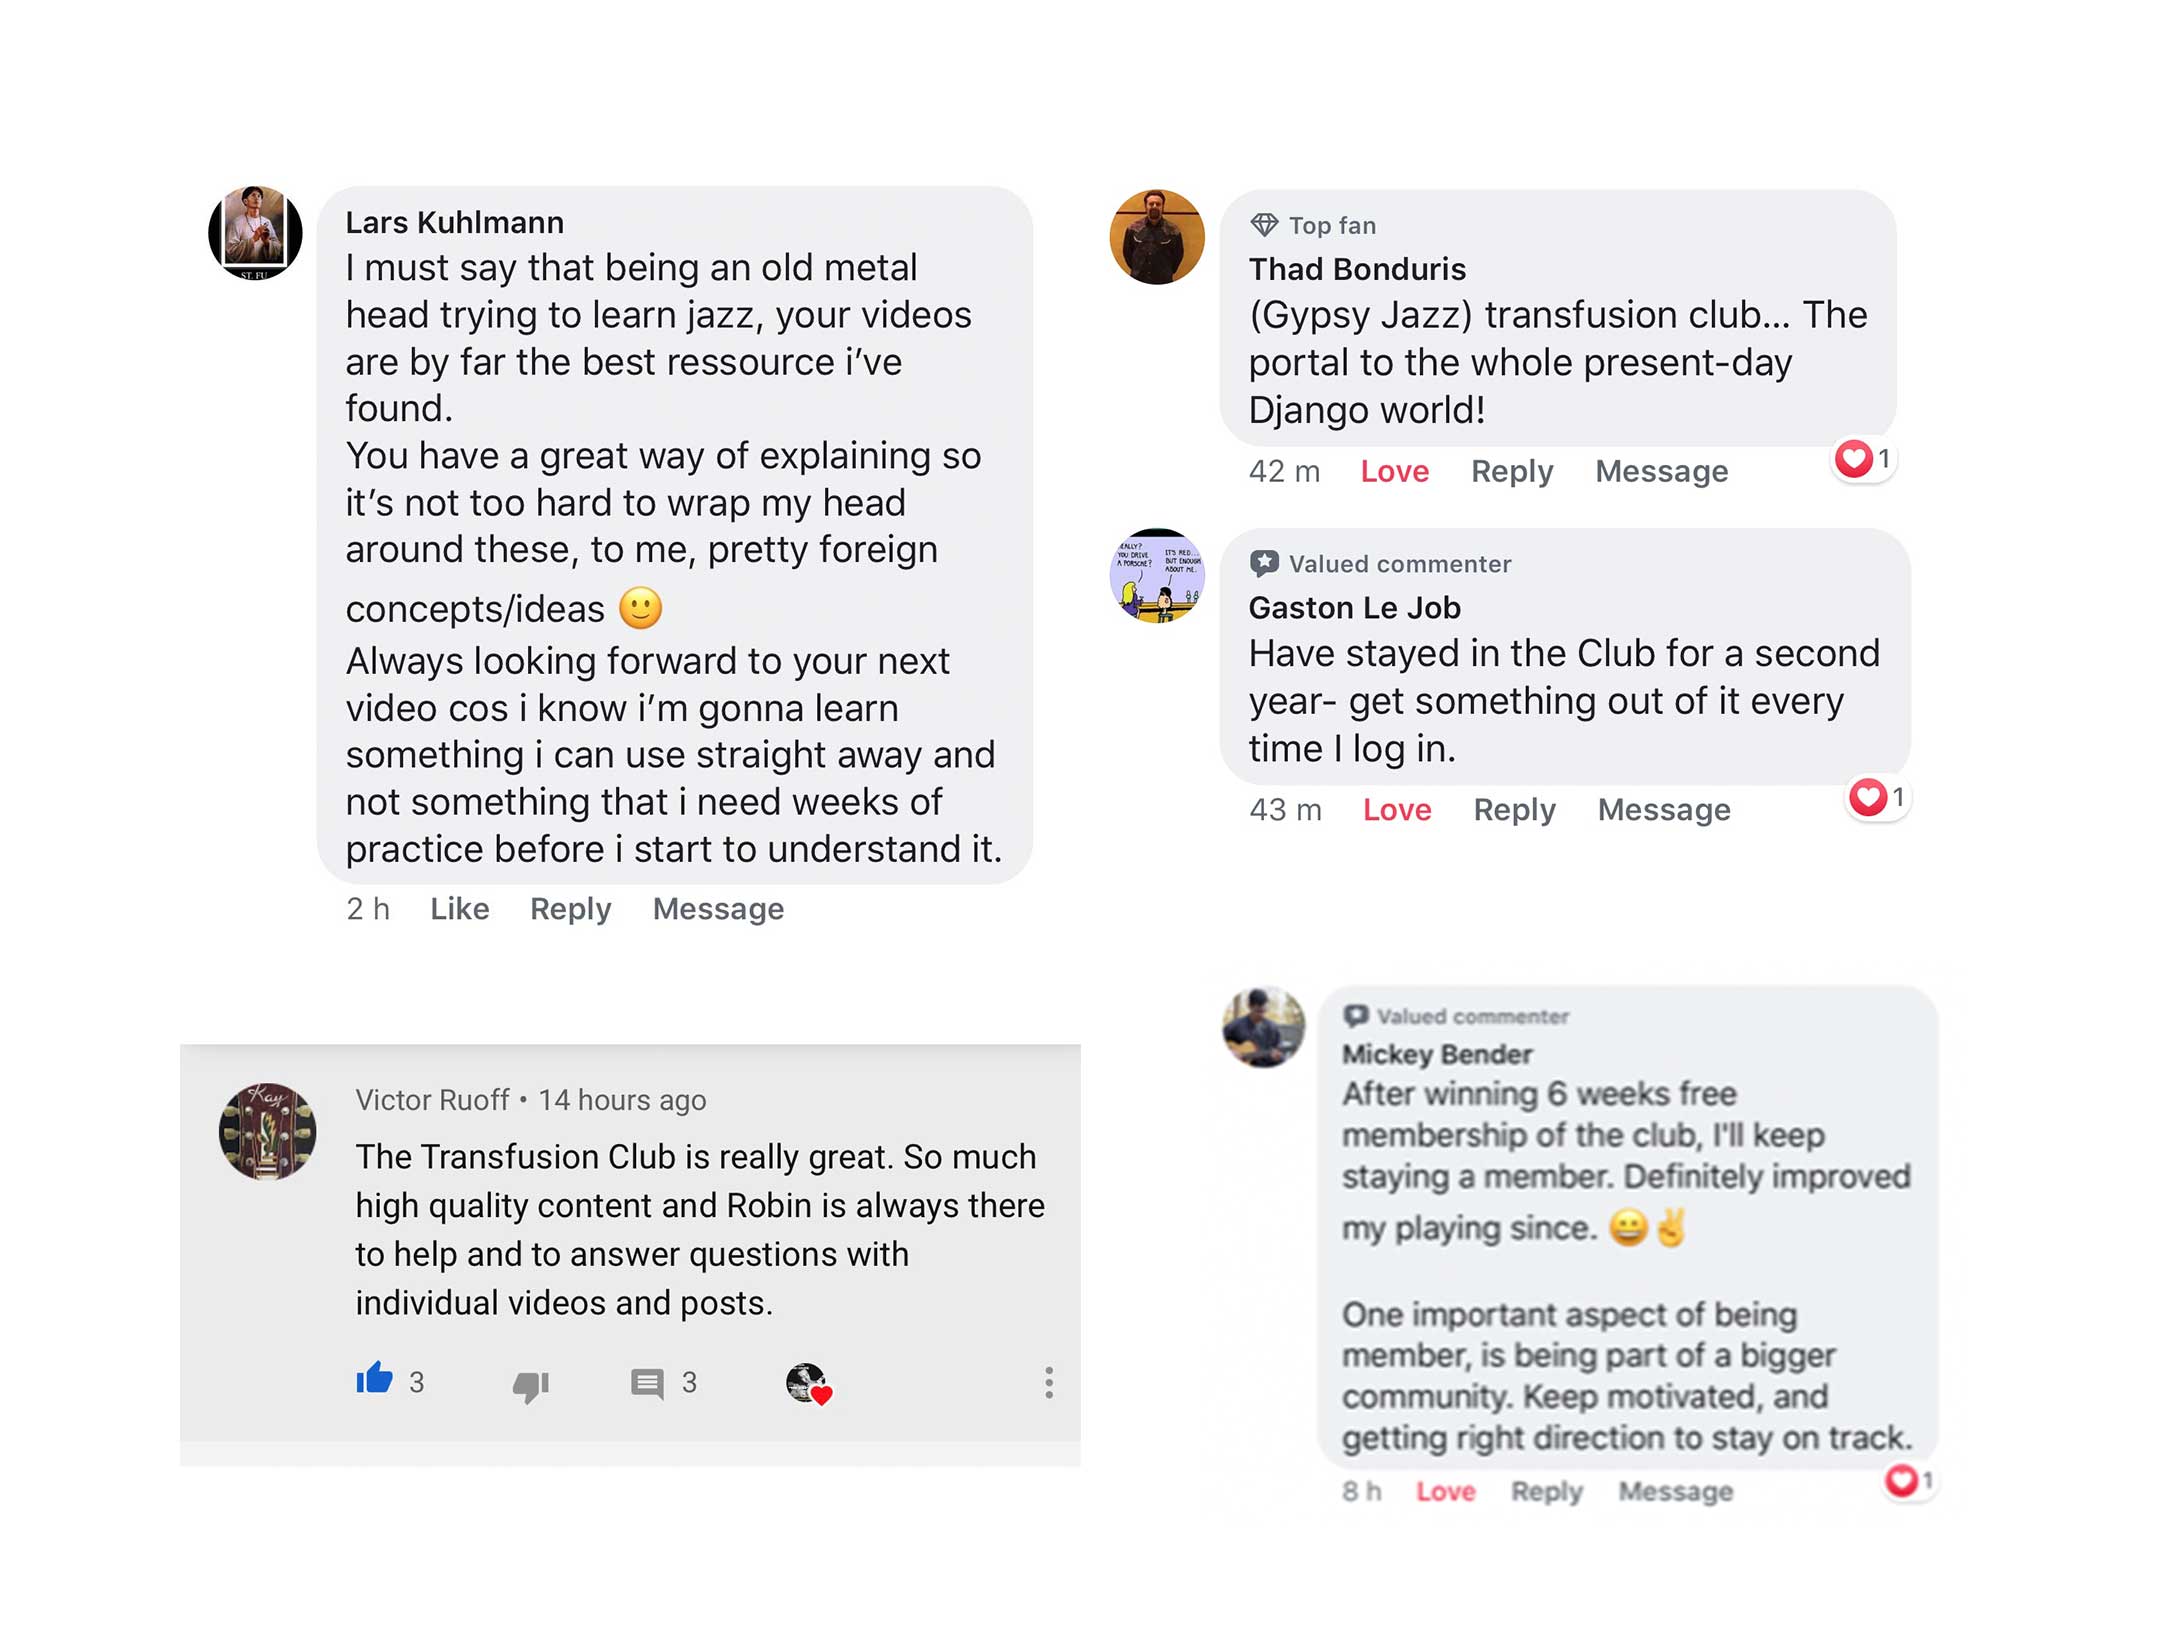The image size is (2158, 1646).
Task: Click heart reaction count on Mickey Bender's comment
Action: [1908, 1481]
